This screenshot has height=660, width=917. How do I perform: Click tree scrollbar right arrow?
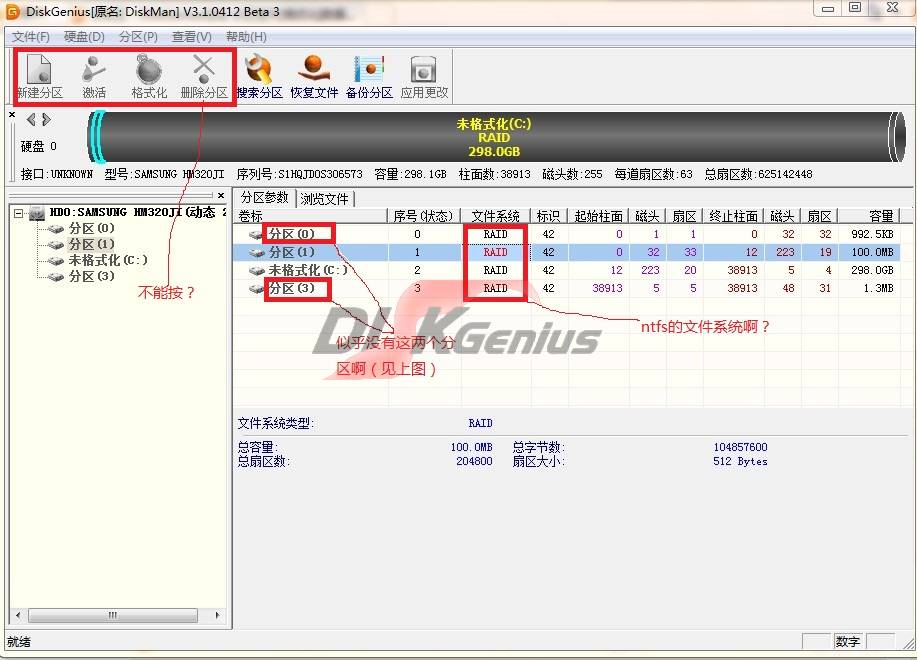pyautogui.click(x=218, y=615)
